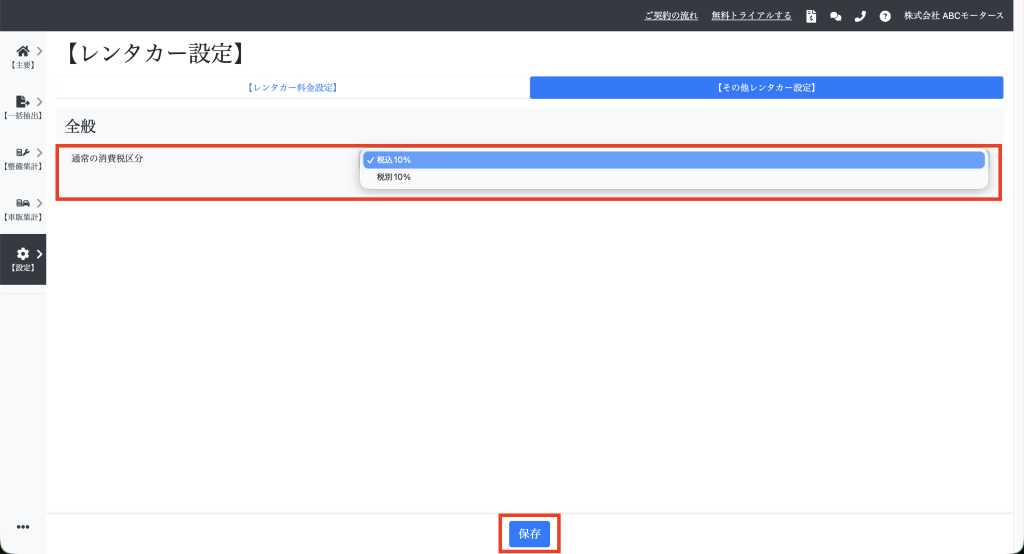This screenshot has height=554, width=1024.
Task: Select the 【整備集計】 wrench icon
Action: tap(22, 153)
